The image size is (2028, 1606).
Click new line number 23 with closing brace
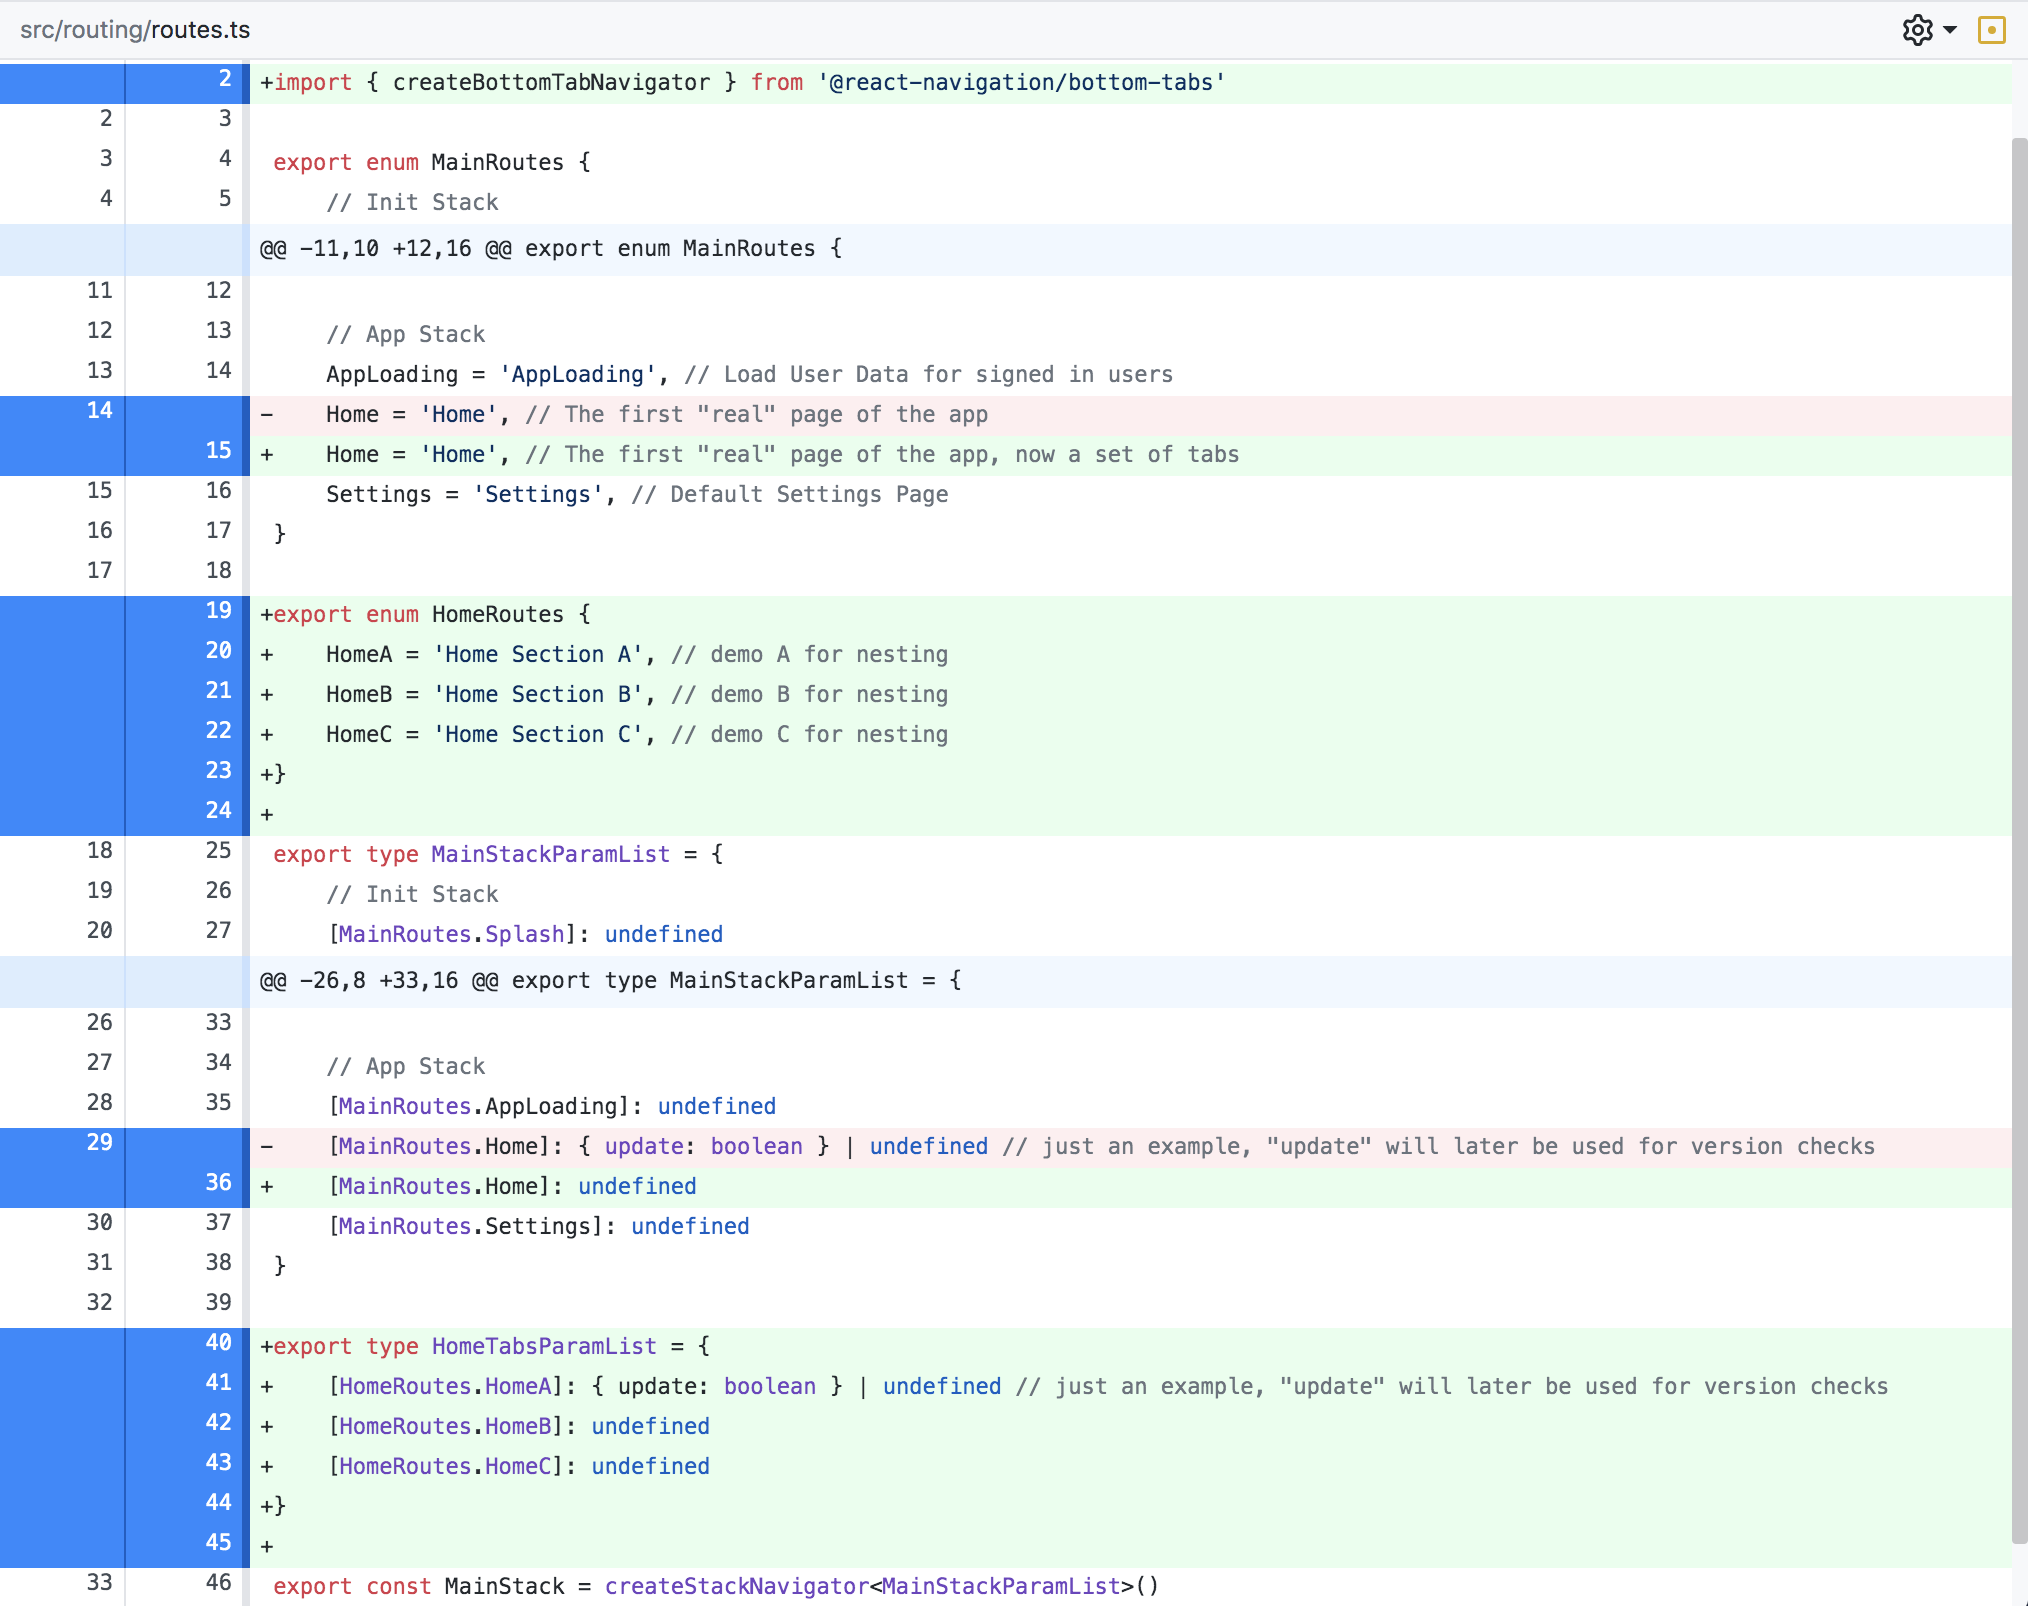218,771
